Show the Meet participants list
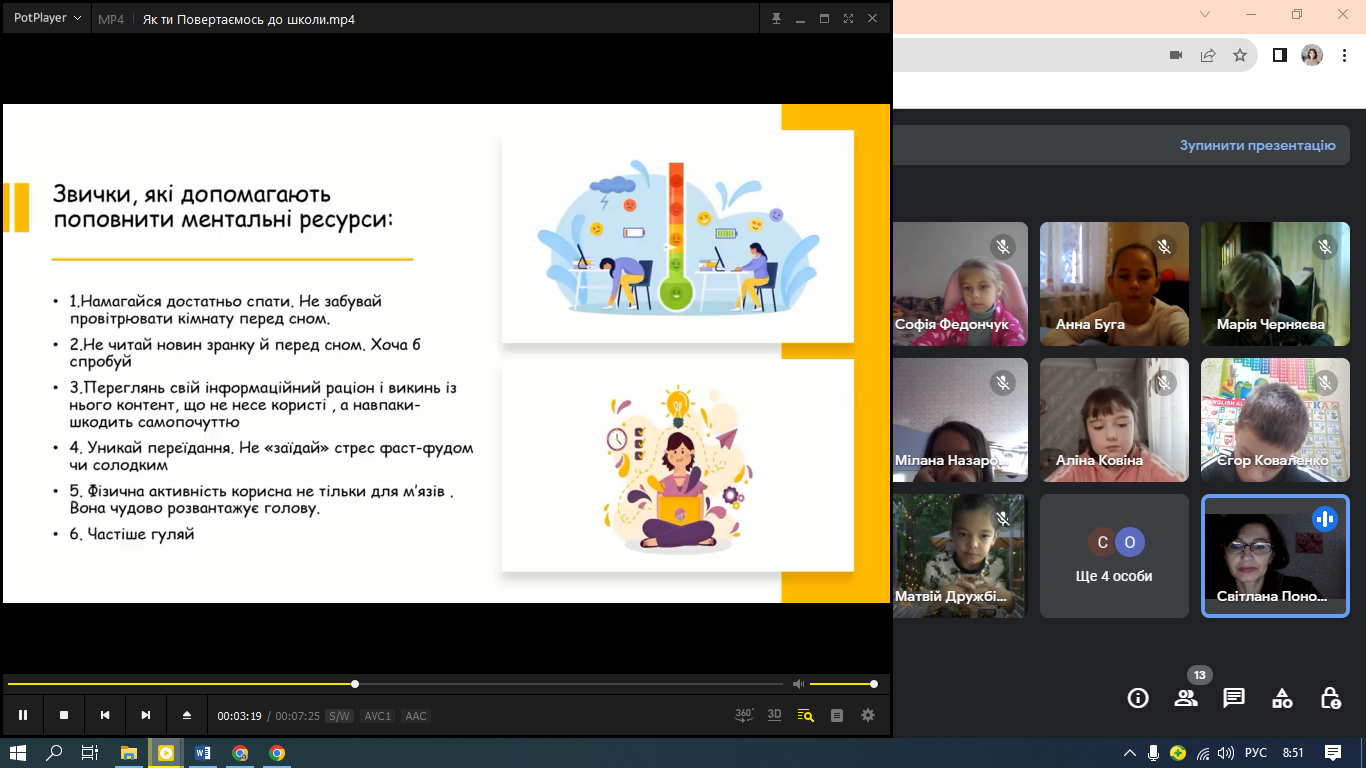The width and height of the screenshot is (1366, 768). click(x=1186, y=698)
